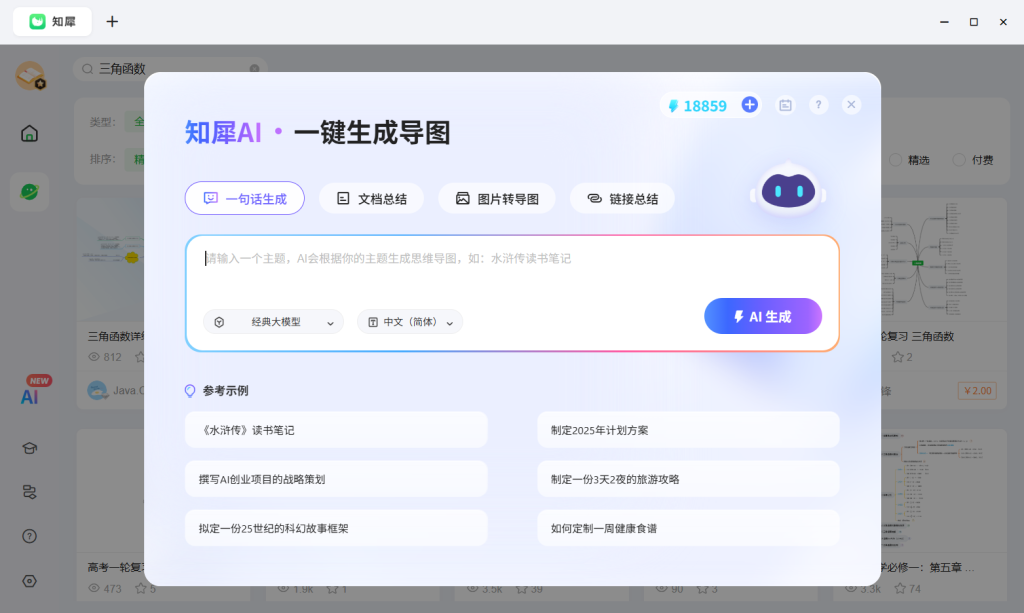Clear the 三角函数 search text
The width and height of the screenshot is (1024, 613).
pyautogui.click(x=255, y=69)
